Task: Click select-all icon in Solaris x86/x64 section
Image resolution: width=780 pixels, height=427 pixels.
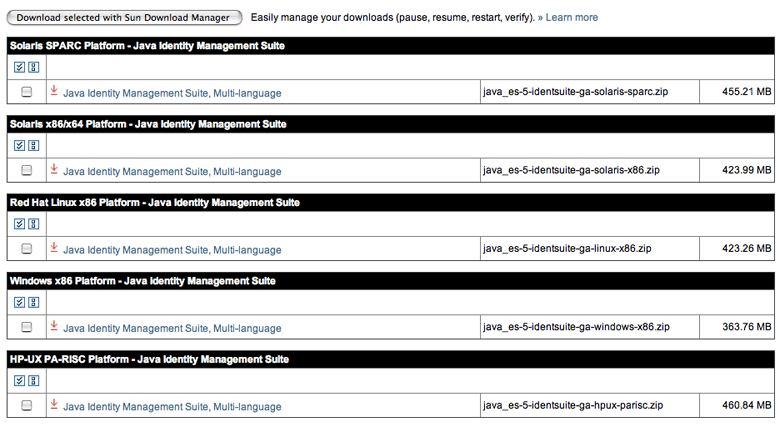Action: 20,145
